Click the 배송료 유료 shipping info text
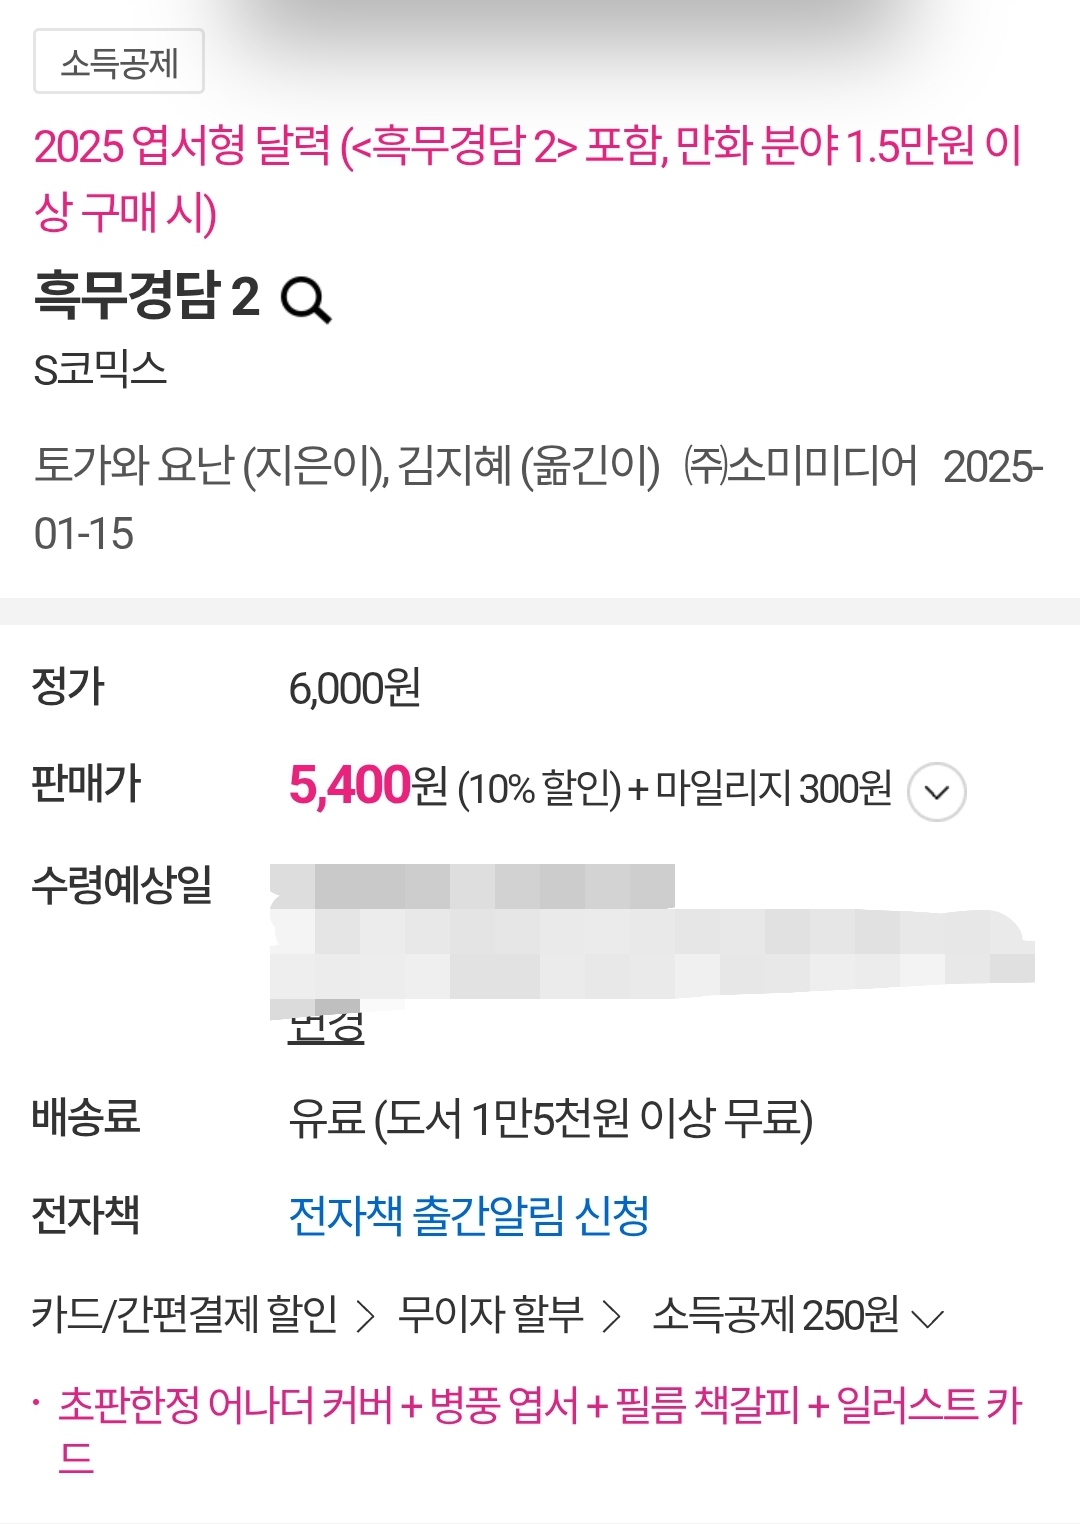 [551, 1119]
